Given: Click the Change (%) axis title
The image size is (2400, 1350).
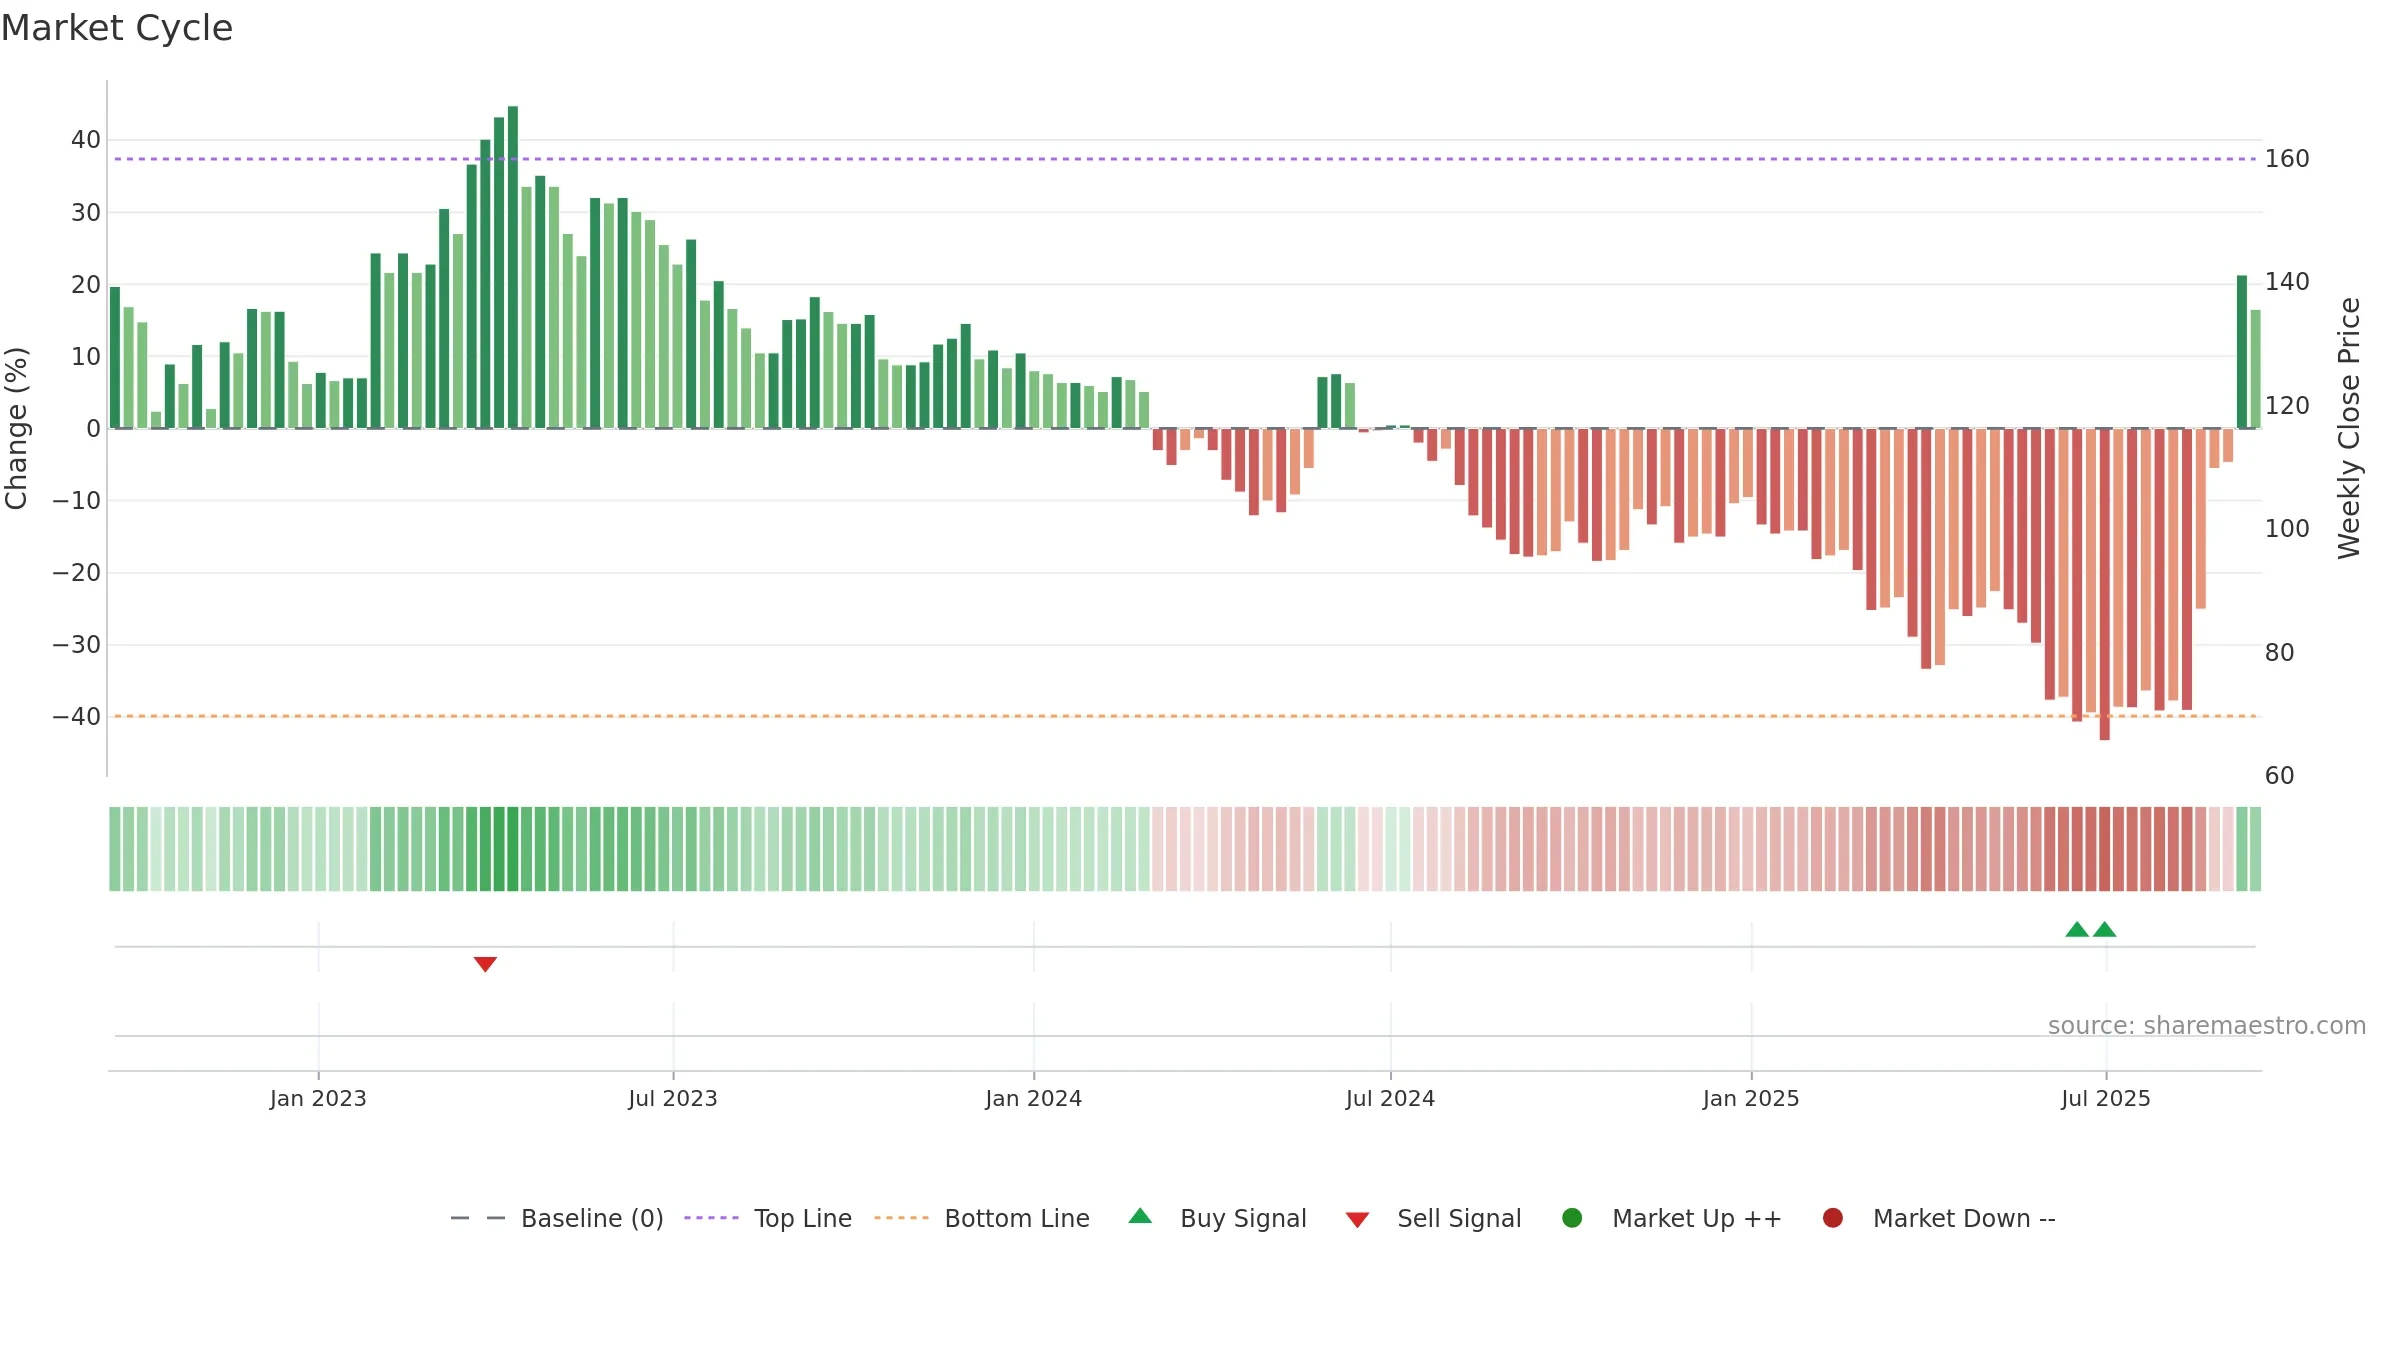Looking at the screenshot, I should [x=16, y=428].
